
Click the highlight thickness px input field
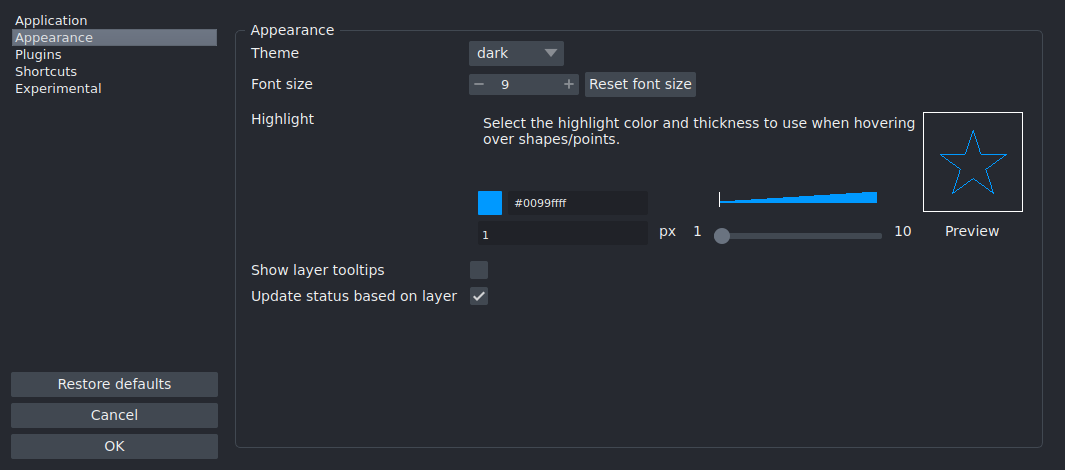(562, 234)
